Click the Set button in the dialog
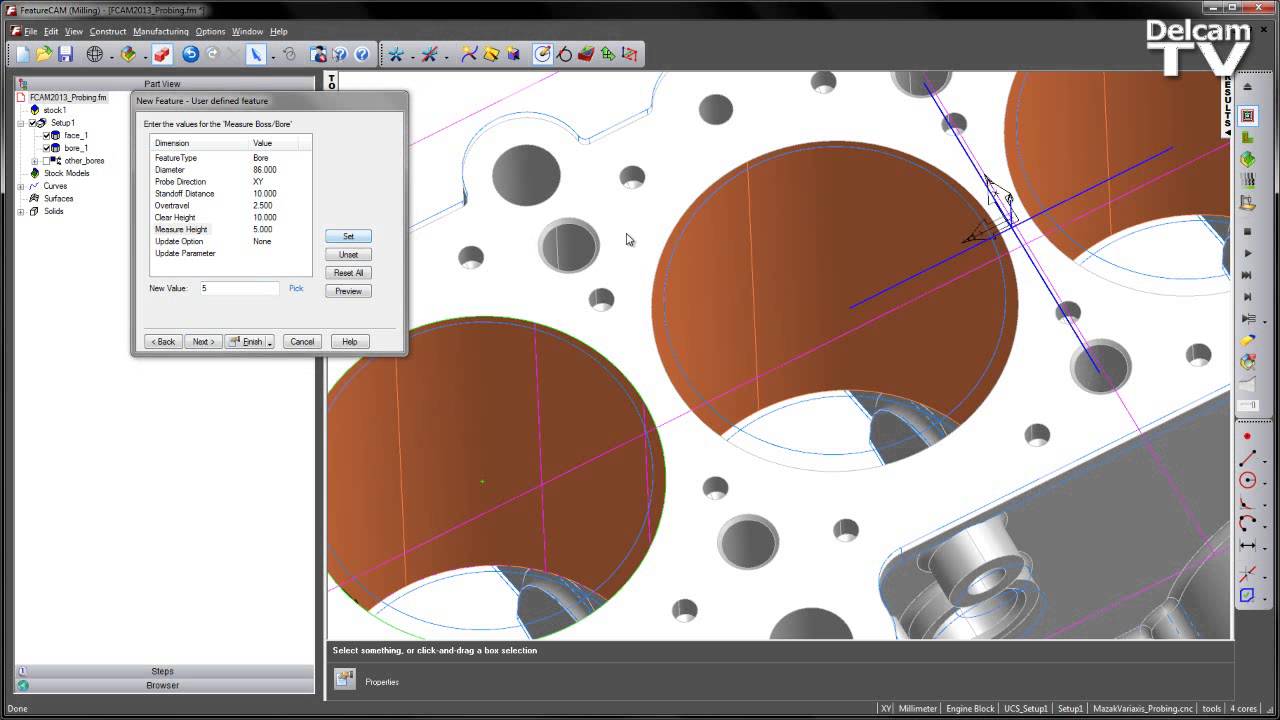 pyautogui.click(x=348, y=236)
